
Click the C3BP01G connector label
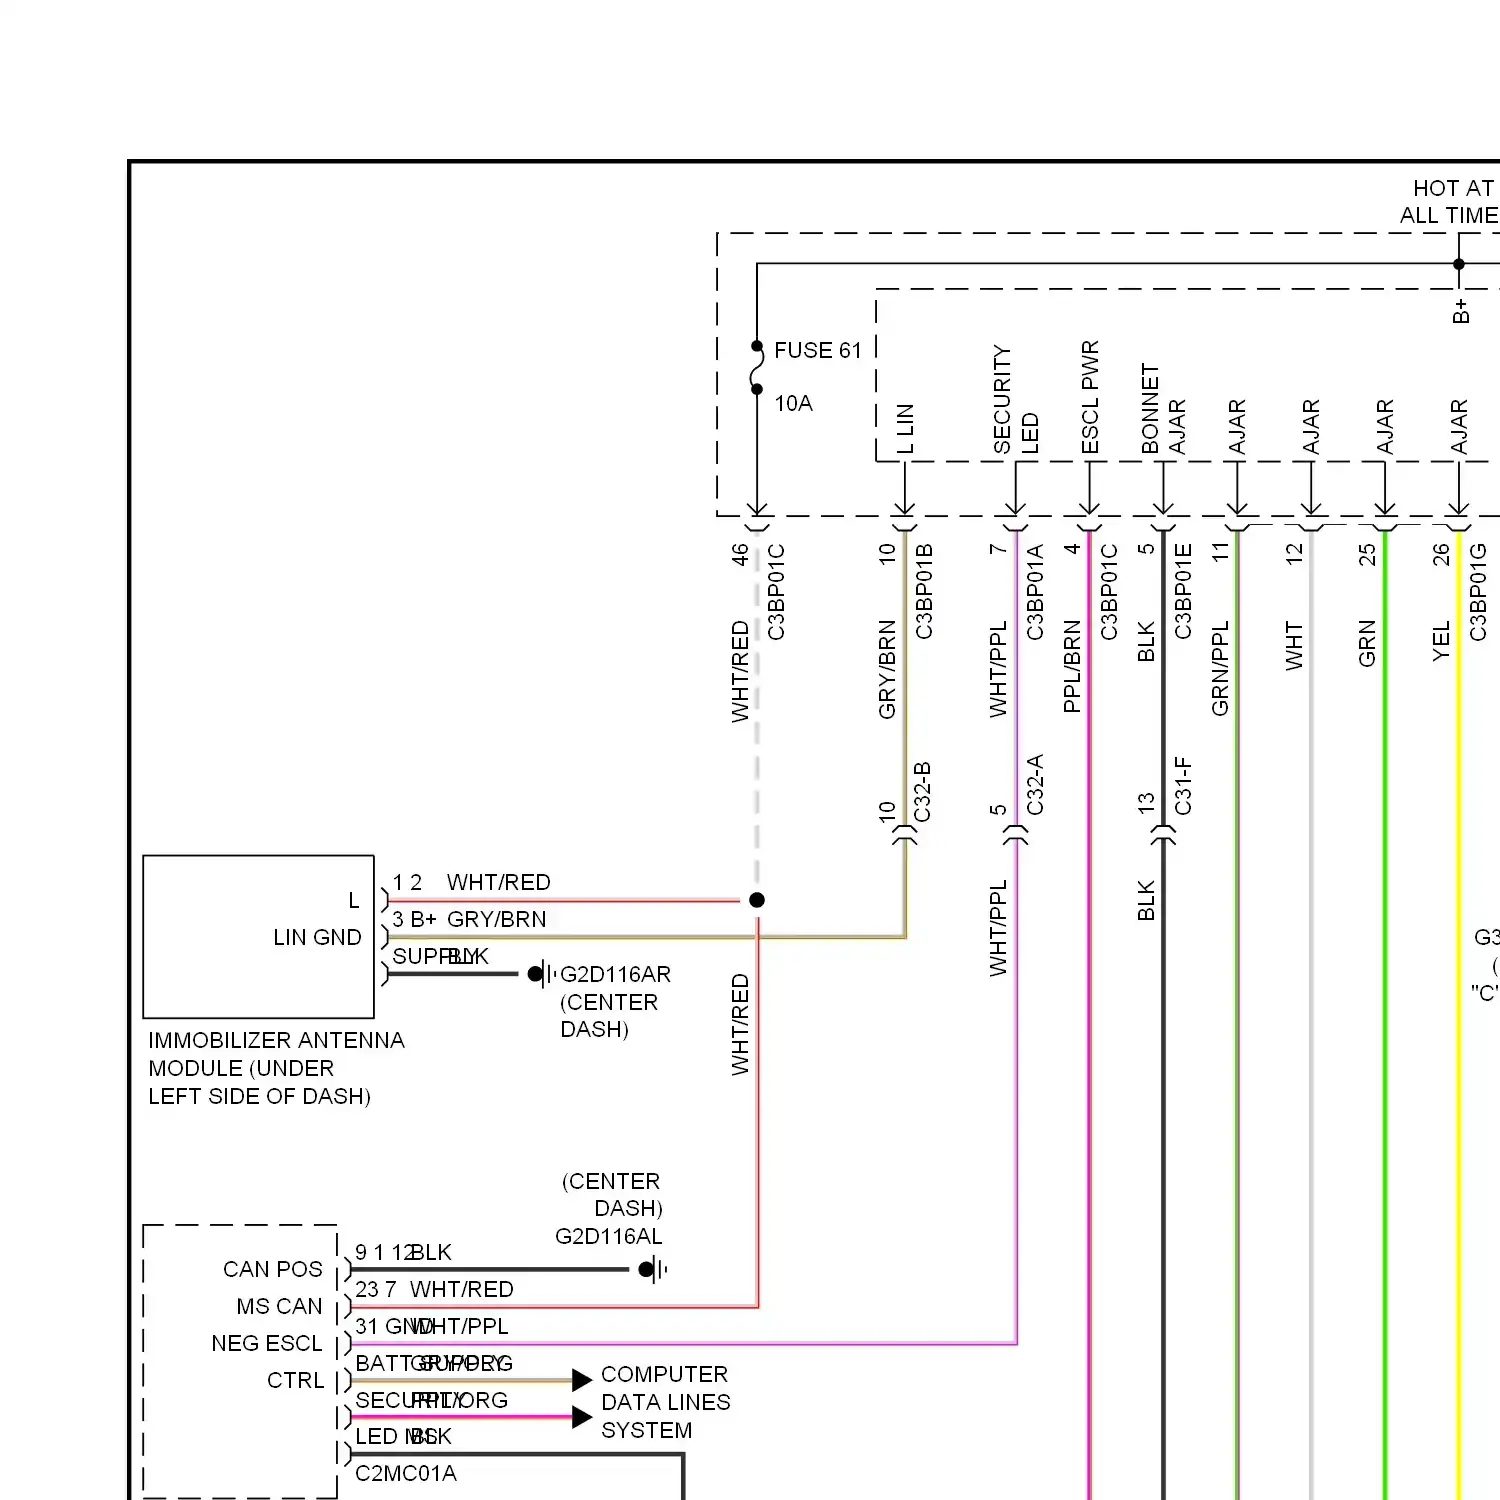tap(1478, 591)
